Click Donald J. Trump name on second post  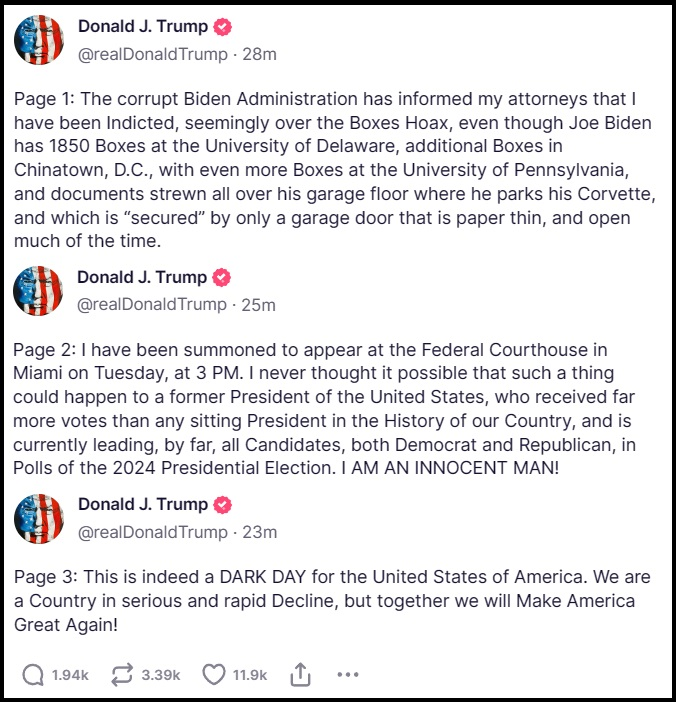tap(142, 277)
